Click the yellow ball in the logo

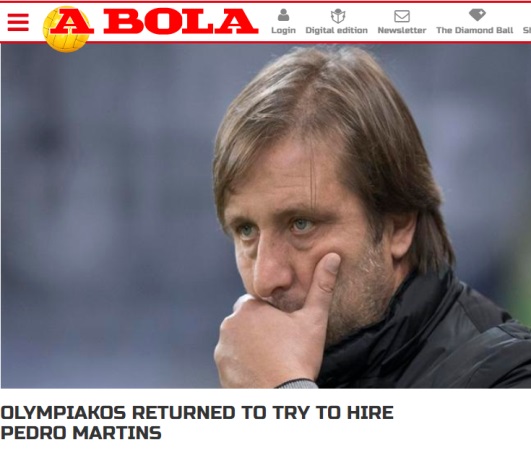tap(64, 30)
